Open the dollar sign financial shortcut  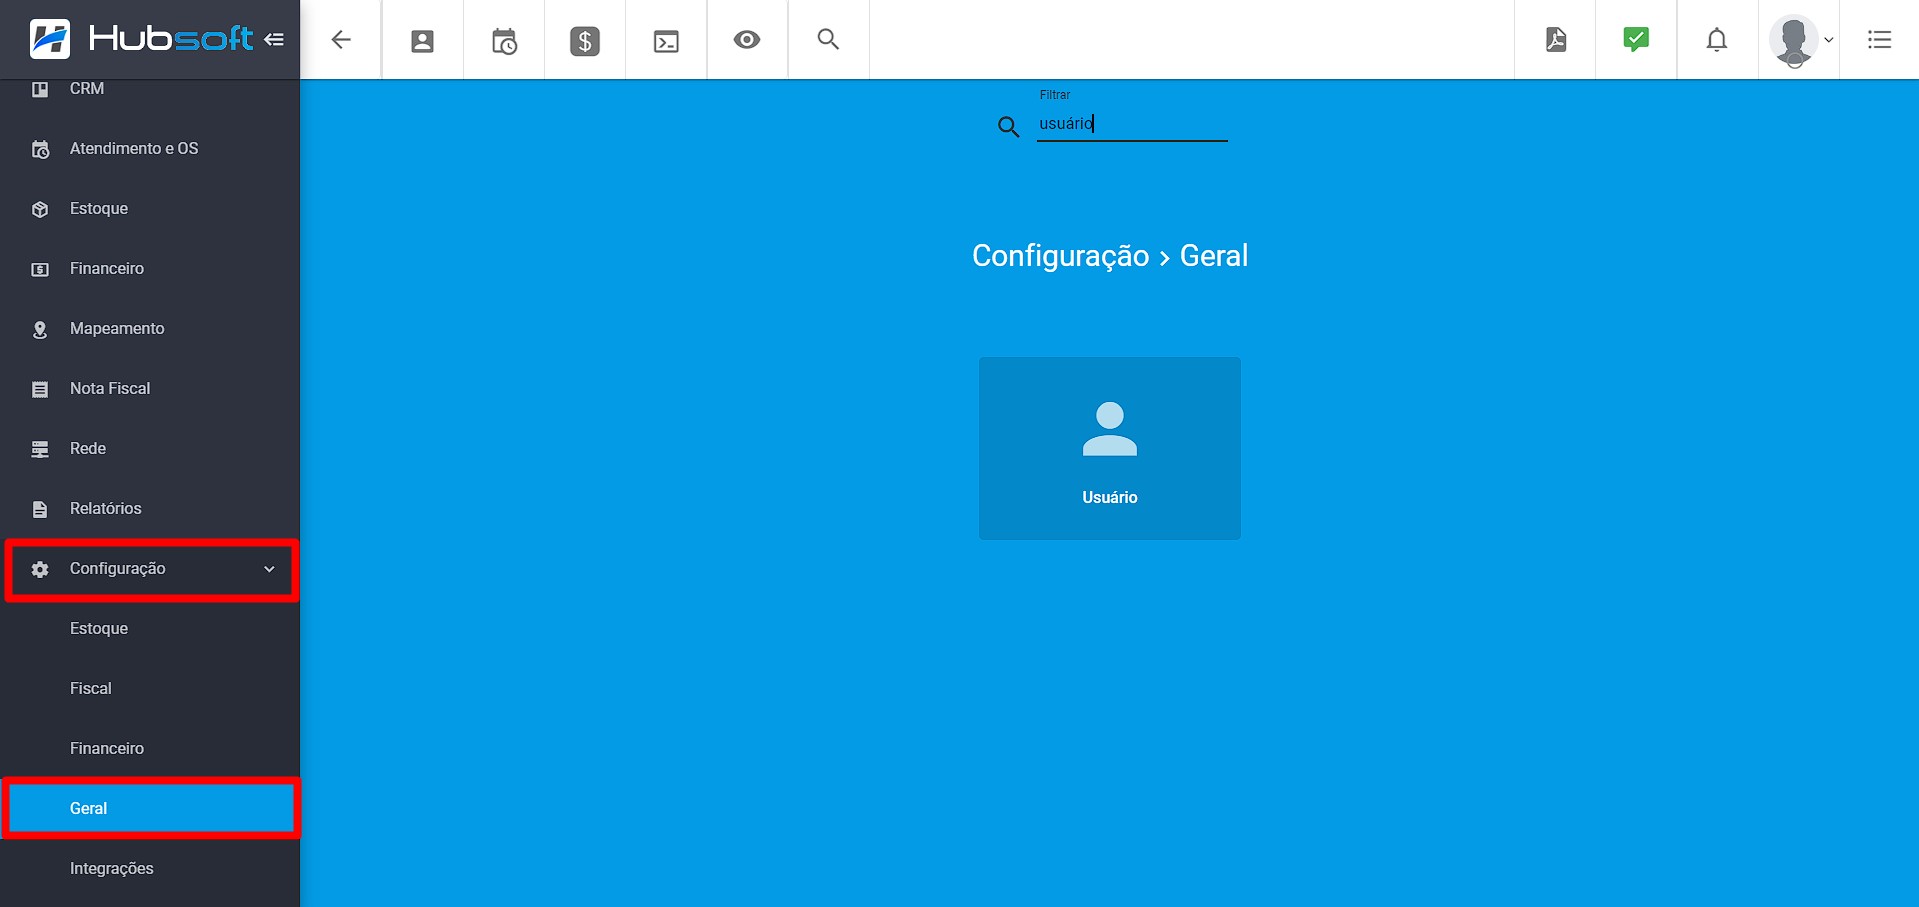(x=585, y=41)
